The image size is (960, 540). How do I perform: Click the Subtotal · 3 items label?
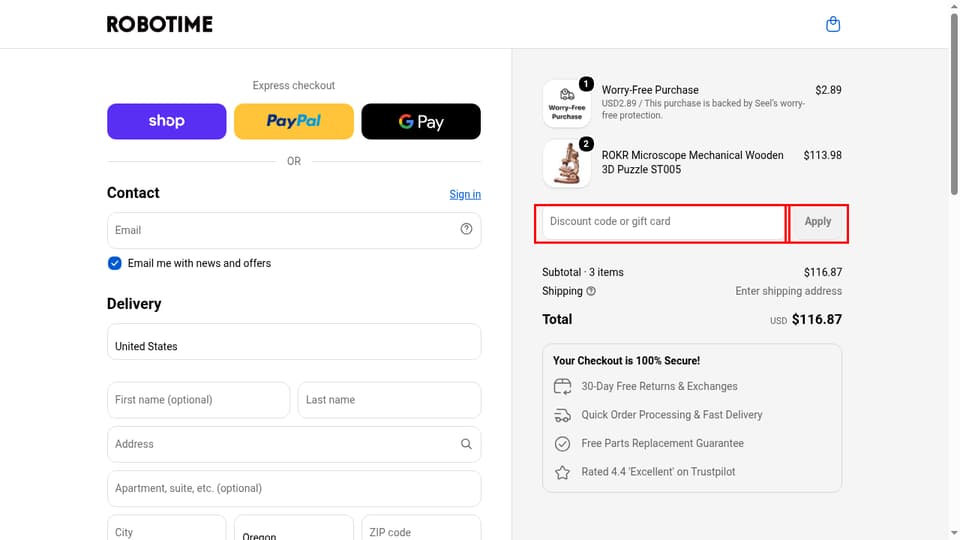(x=583, y=272)
